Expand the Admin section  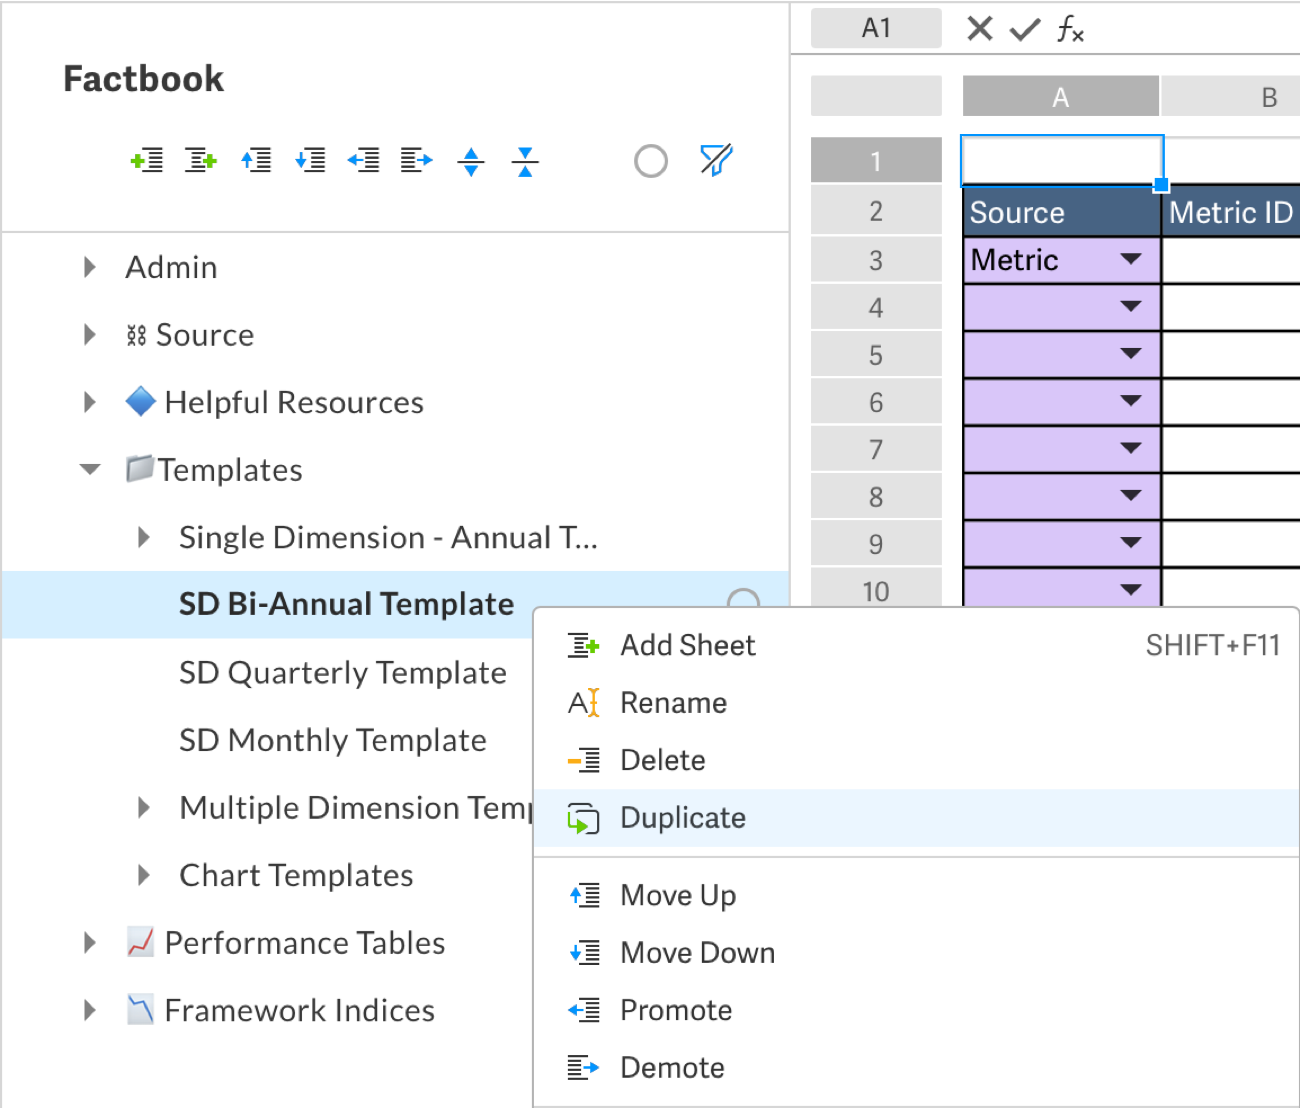pos(90,267)
